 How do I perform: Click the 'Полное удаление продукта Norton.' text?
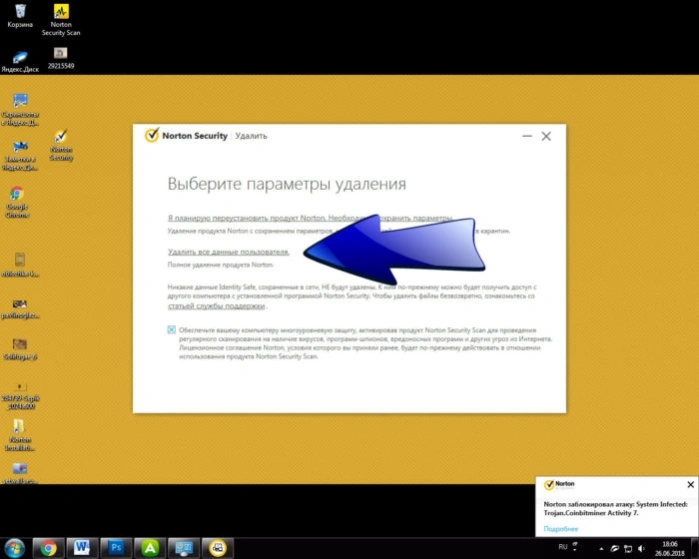[x=221, y=265]
